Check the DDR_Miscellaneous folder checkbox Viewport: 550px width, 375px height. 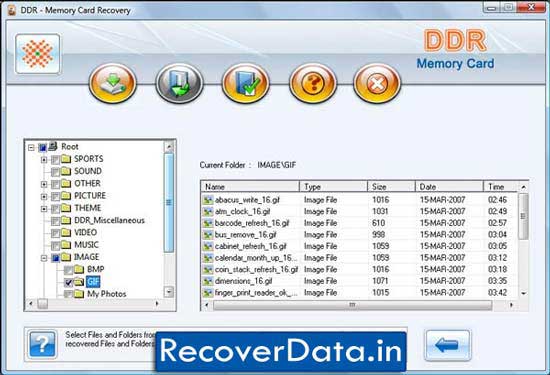pos(55,221)
